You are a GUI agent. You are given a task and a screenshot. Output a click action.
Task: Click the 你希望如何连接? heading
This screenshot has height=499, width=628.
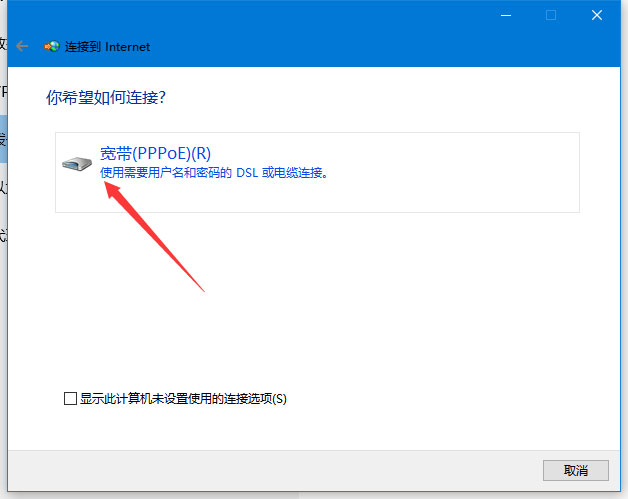pyautogui.click(x=106, y=97)
